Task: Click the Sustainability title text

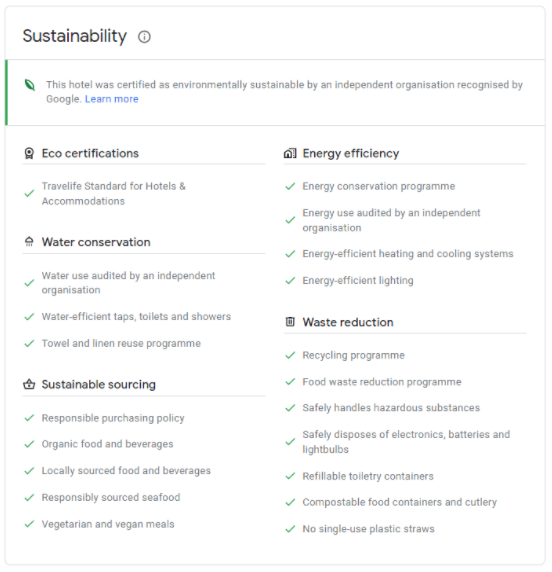Action: (75, 36)
